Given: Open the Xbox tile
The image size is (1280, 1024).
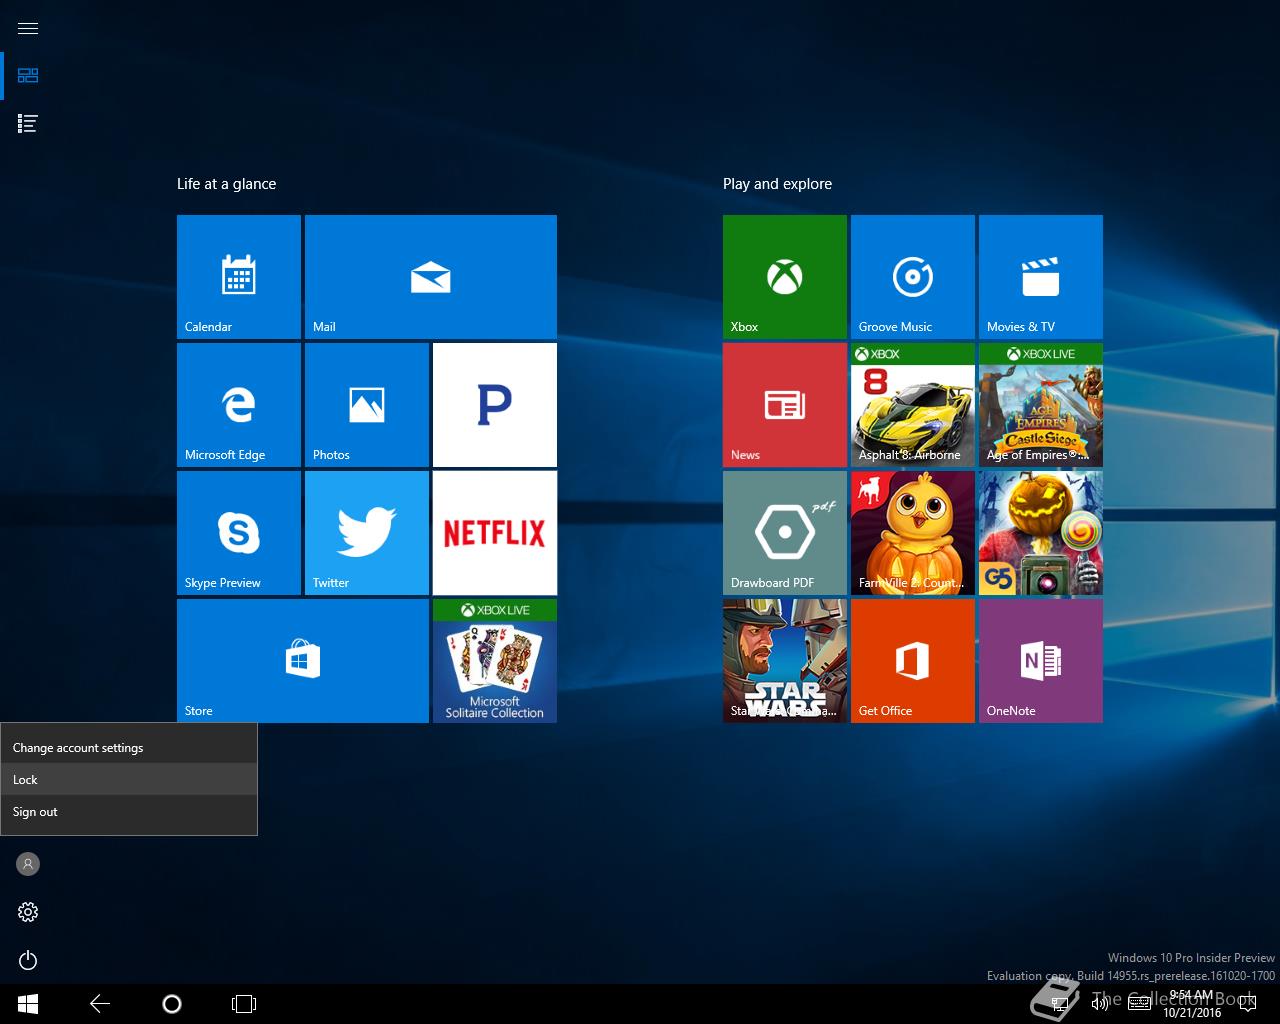Looking at the screenshot, I should click(785, 277).
